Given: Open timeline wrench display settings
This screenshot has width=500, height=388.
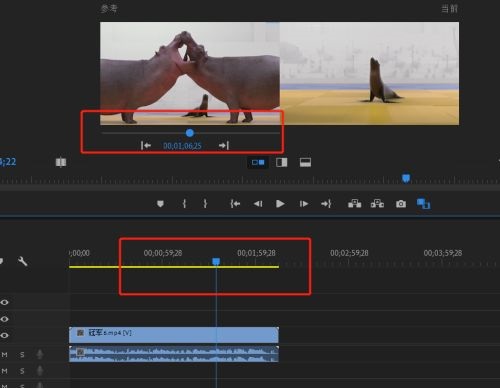Looking at the screenshot, I should click(23, 261).
